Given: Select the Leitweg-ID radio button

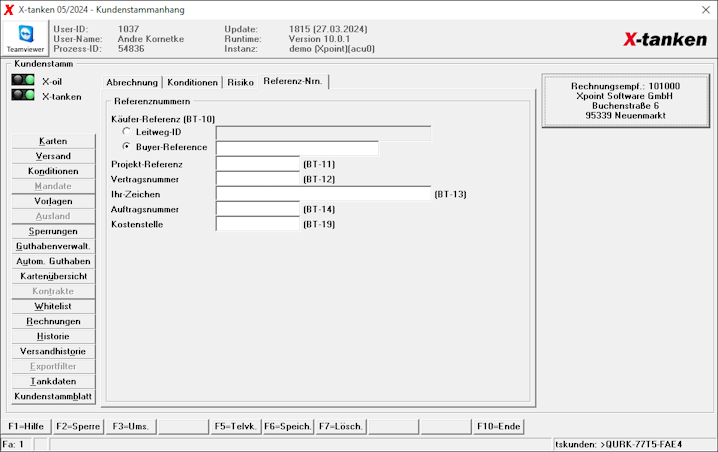Looking at the screenshot, I should pos(126,131).
